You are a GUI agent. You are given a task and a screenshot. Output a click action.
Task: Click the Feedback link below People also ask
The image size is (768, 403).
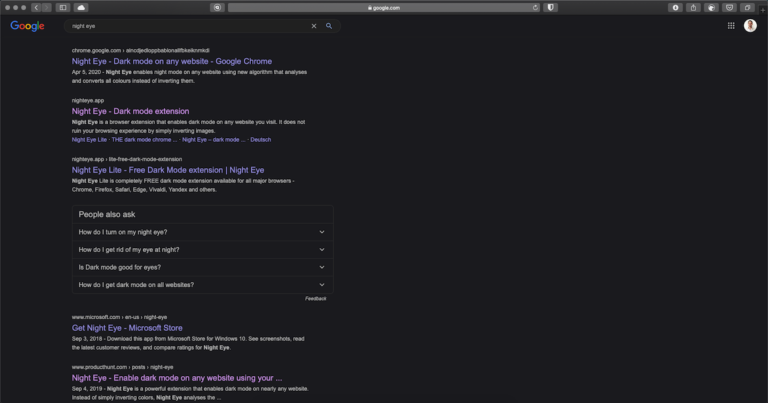(315, 299)
